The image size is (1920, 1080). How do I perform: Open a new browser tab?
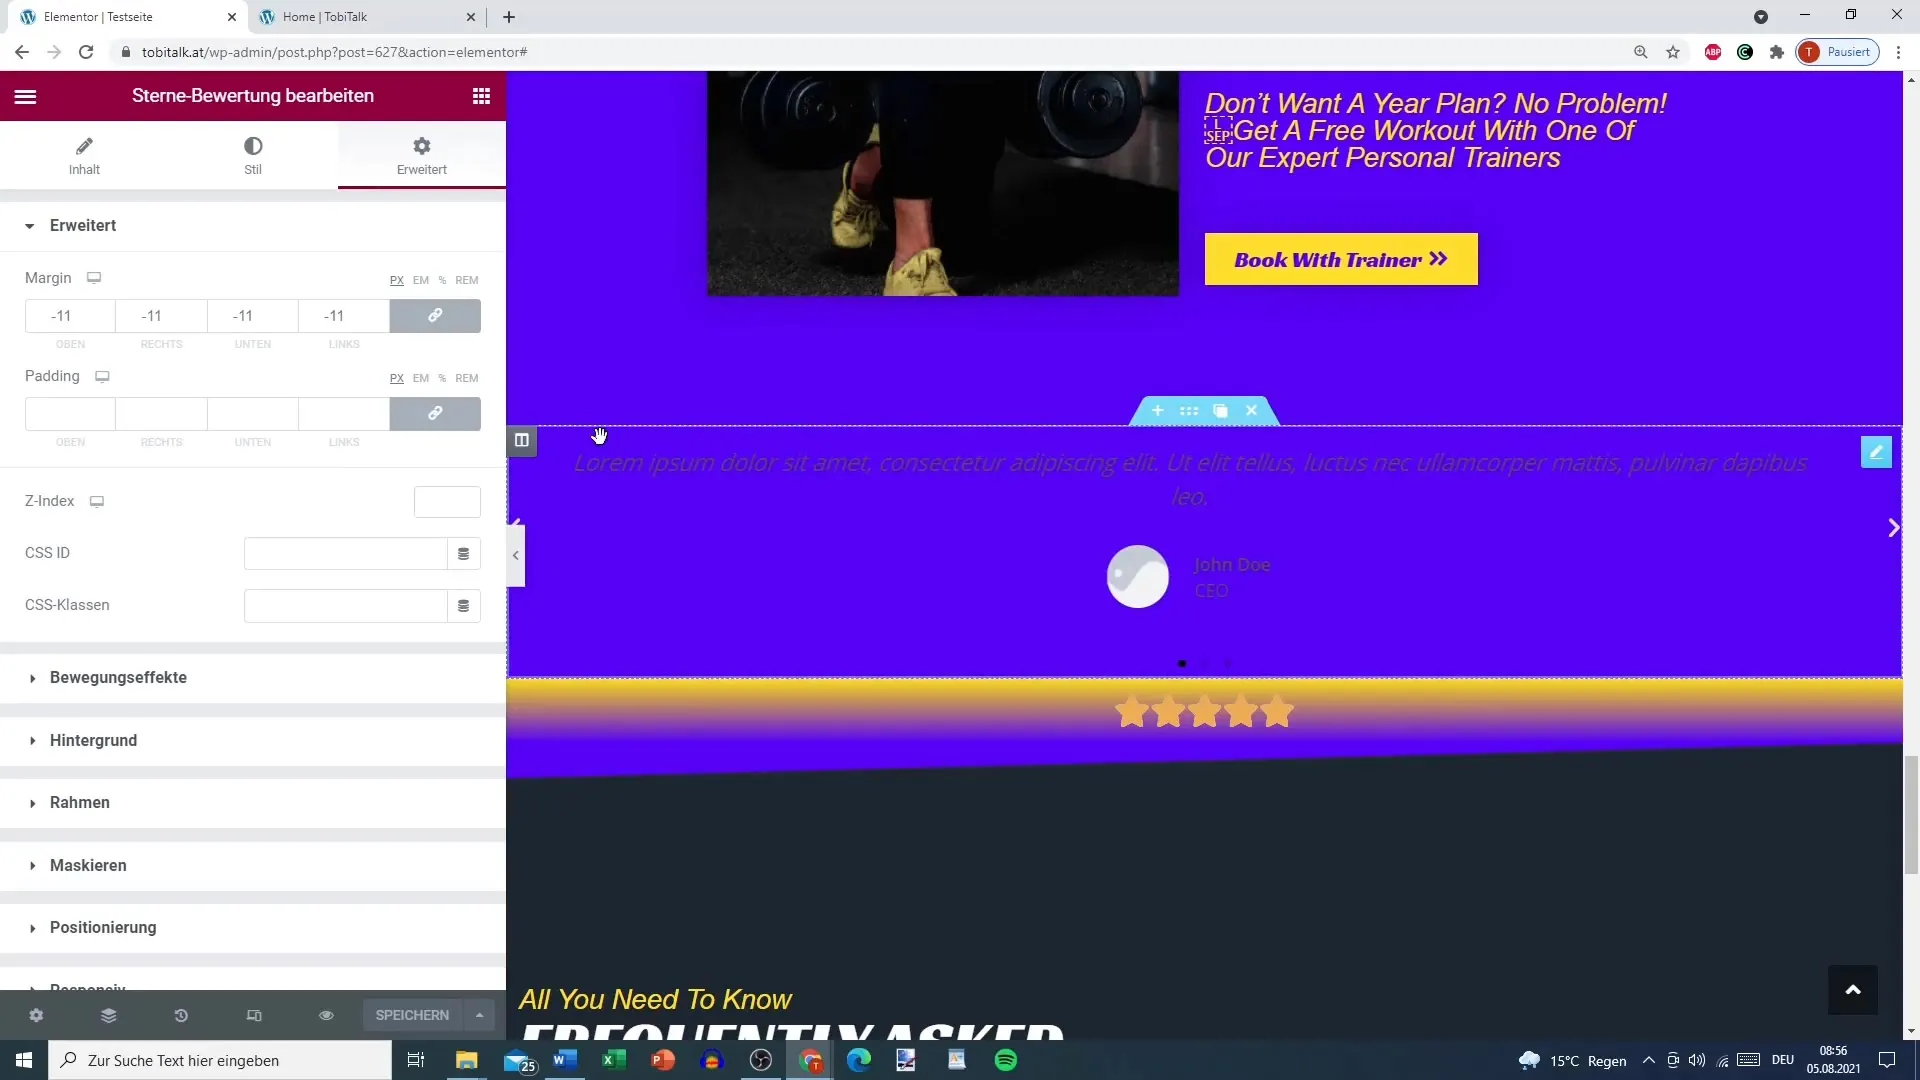coord(509,17)
